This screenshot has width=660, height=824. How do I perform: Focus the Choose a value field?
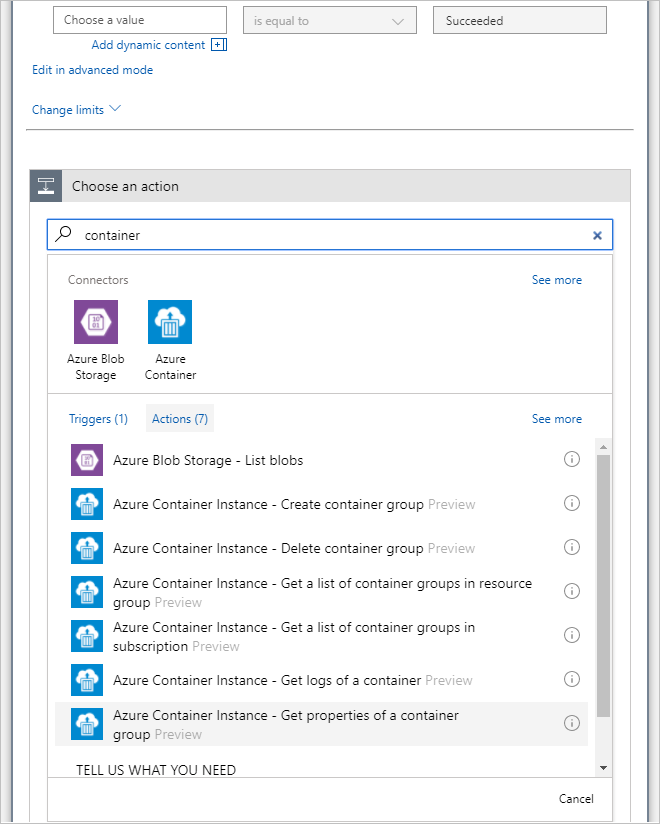[140, 20]
